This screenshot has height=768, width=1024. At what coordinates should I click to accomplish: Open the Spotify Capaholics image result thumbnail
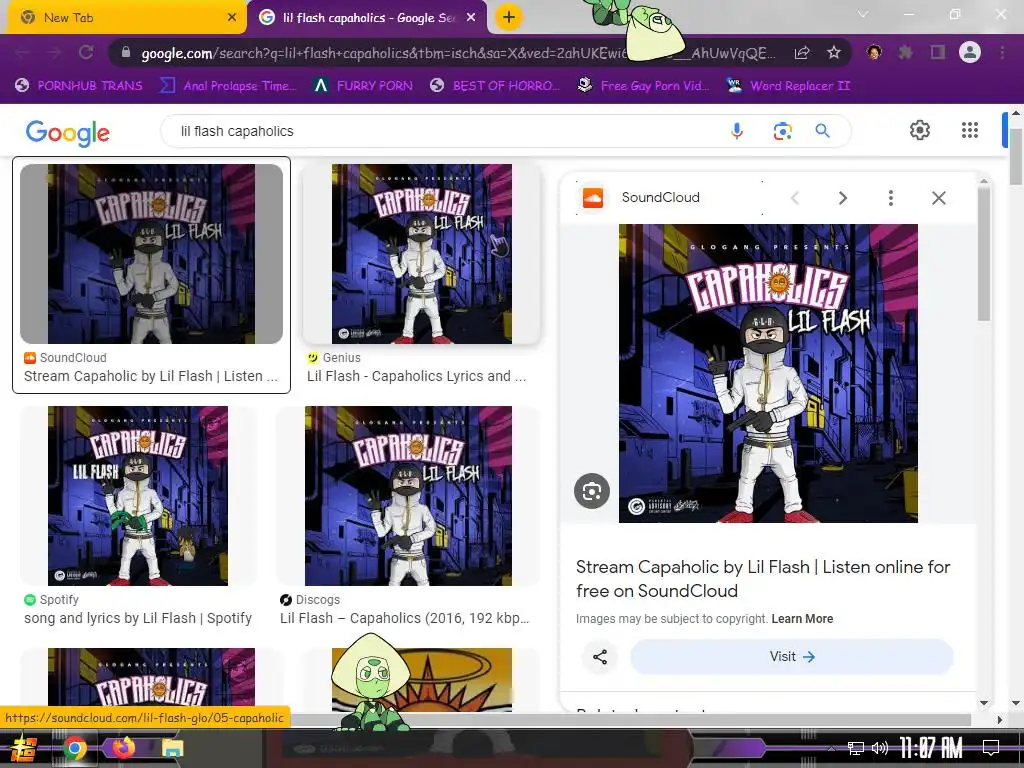(x=138, y=496)
